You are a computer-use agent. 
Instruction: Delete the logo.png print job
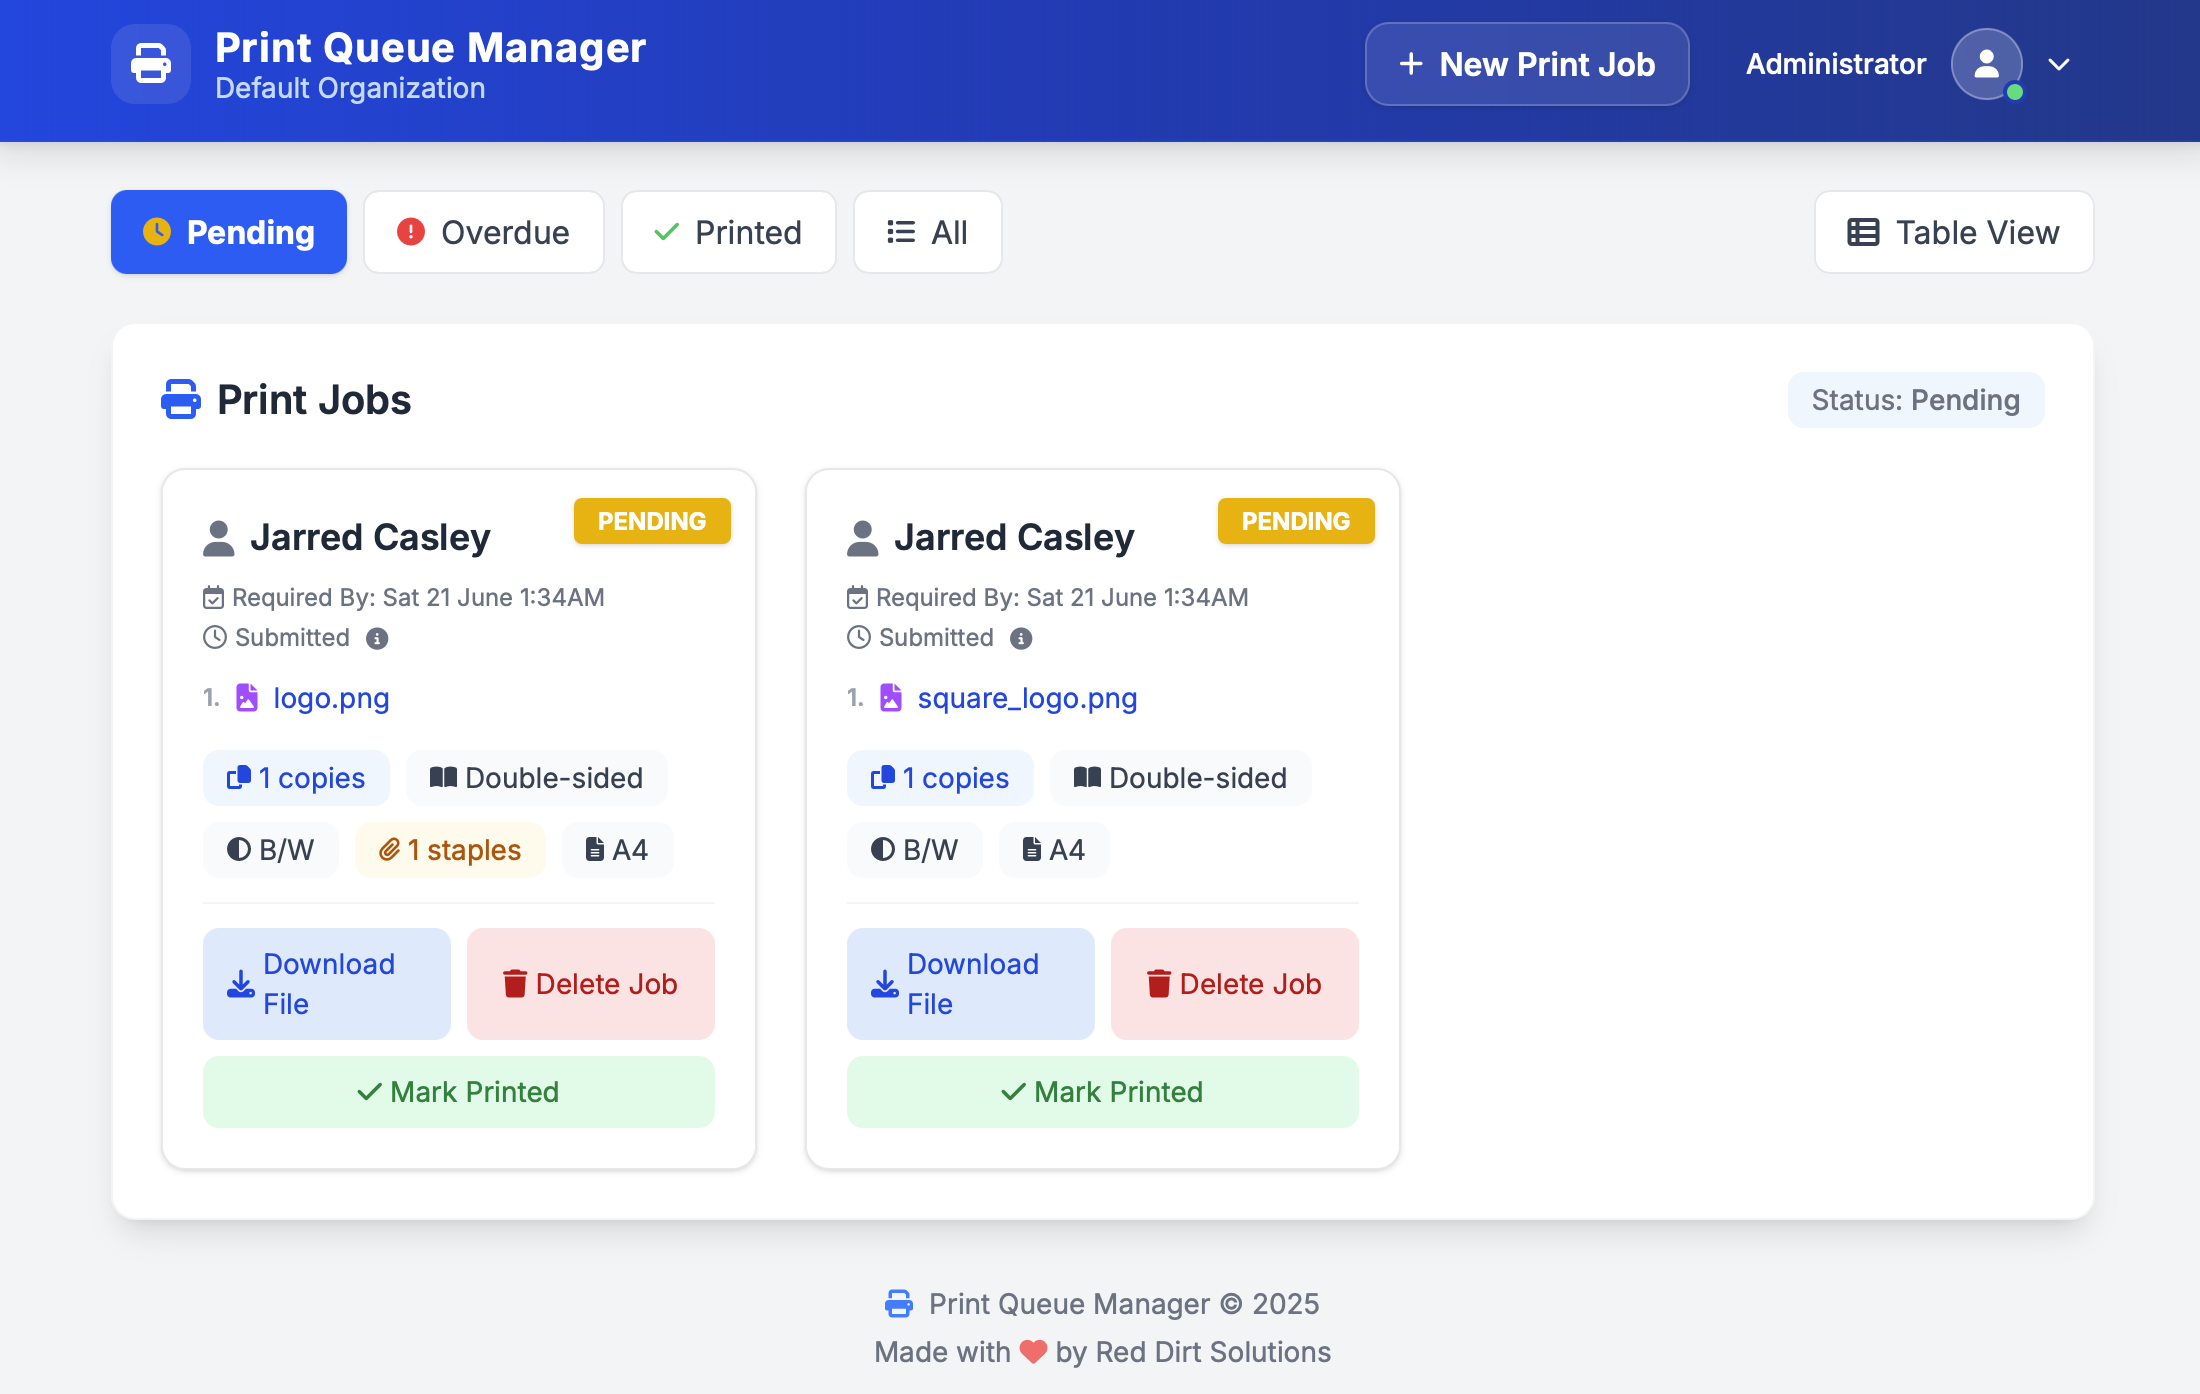coord(591,984)
